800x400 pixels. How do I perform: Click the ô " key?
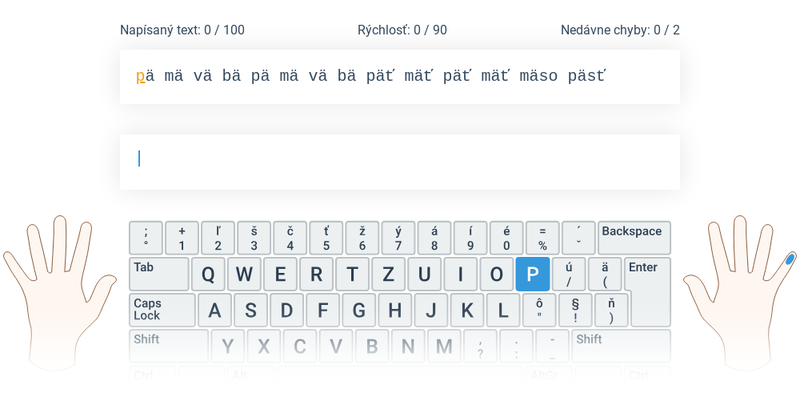539,310
